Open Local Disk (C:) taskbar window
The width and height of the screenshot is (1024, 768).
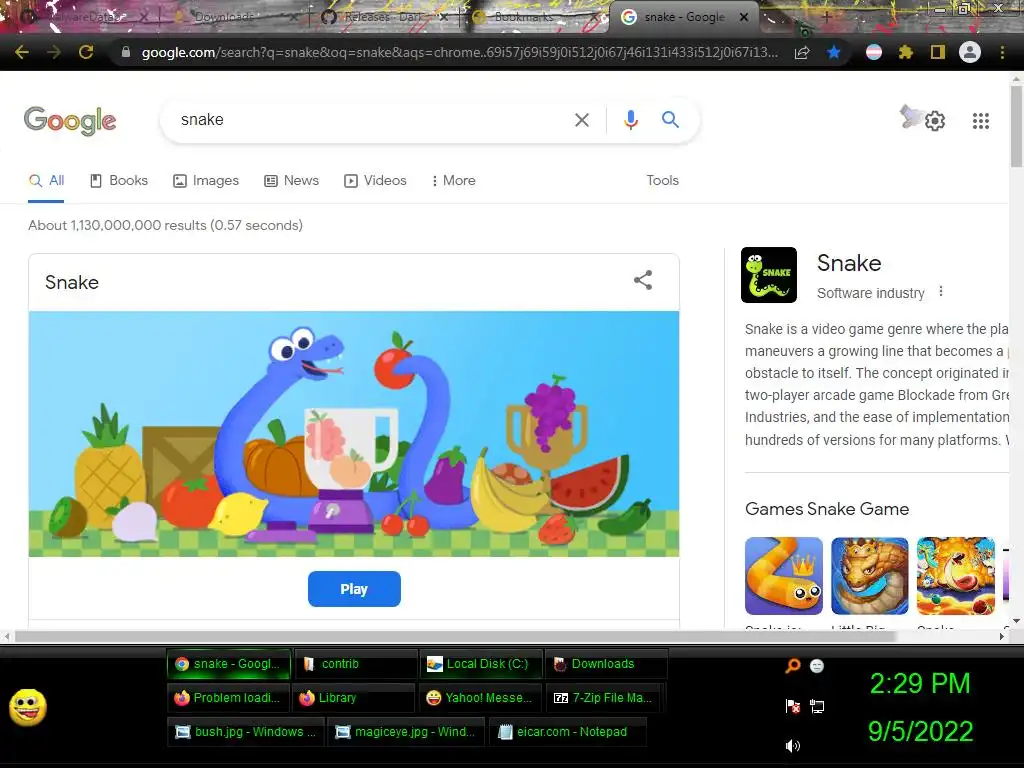click(x=481, y=664)
